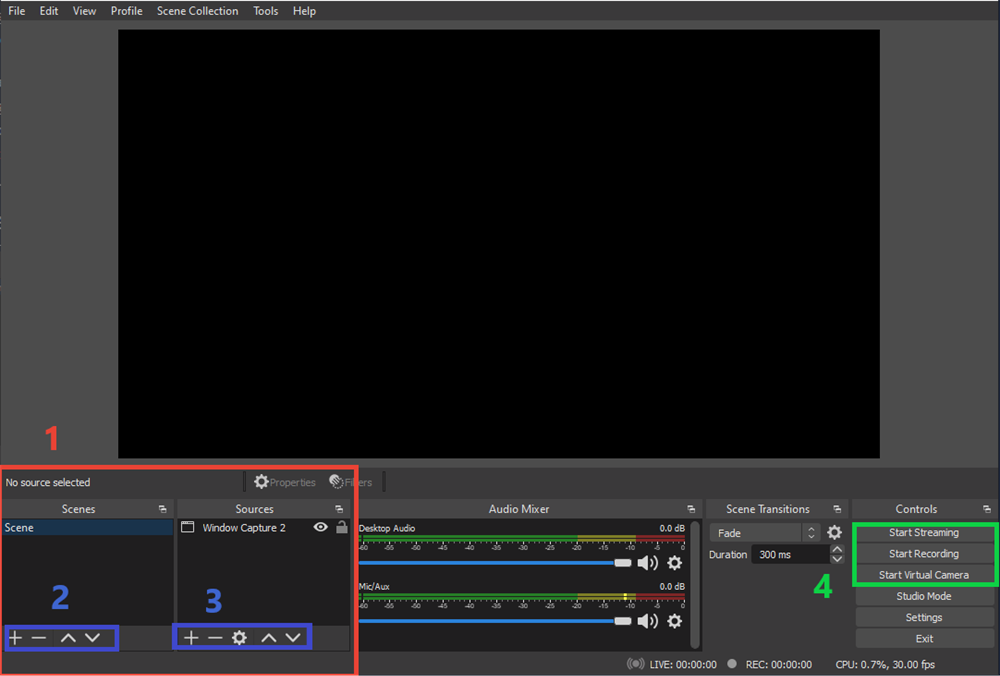The width and height of the screenshot is (1000, 676).
Task: Undock the Controls panel
Action: (x=987, y=509)
